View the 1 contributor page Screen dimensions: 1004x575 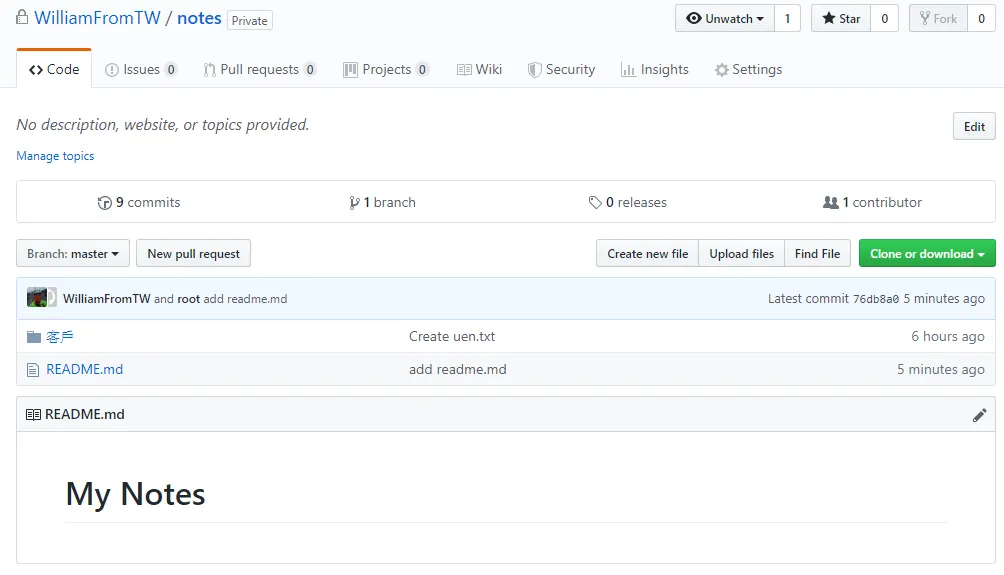(x=872, y=202)
